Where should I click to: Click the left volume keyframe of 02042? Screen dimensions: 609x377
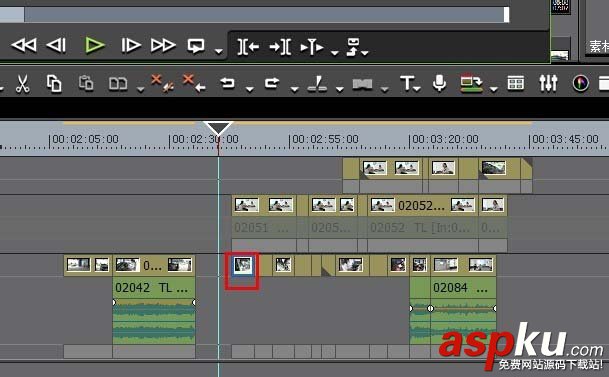point(114,302)
